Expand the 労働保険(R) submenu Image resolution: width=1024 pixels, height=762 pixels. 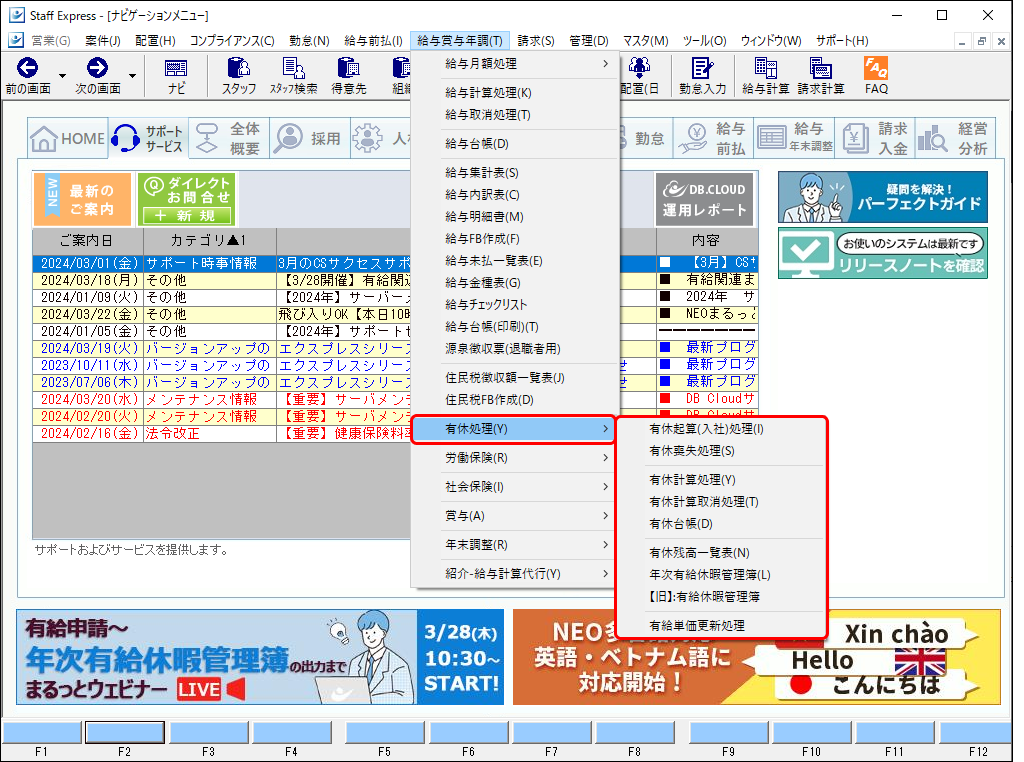(x=515, y=458)
